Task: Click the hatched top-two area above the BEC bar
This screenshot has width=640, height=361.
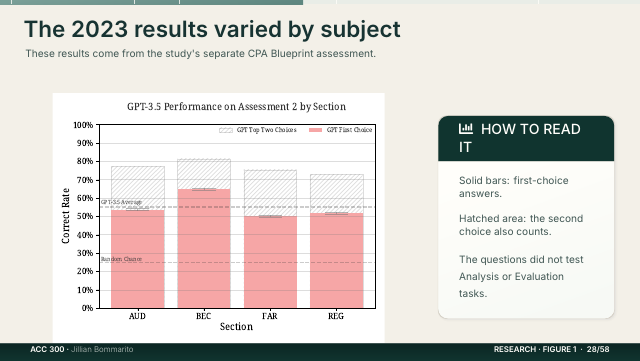Action: pos(204,174)
